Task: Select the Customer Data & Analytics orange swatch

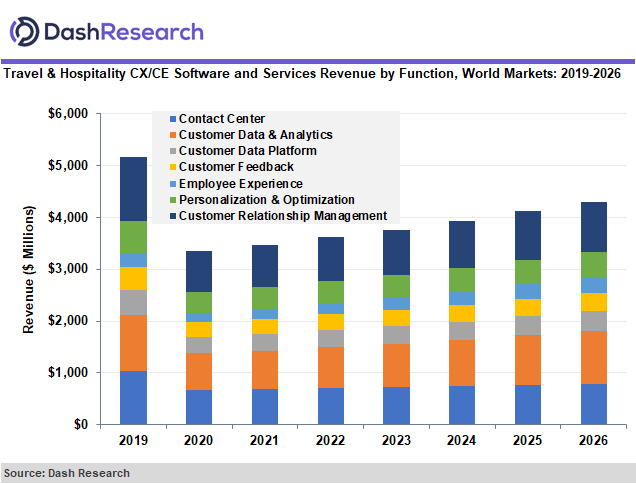Action: (x=173, y=135)
